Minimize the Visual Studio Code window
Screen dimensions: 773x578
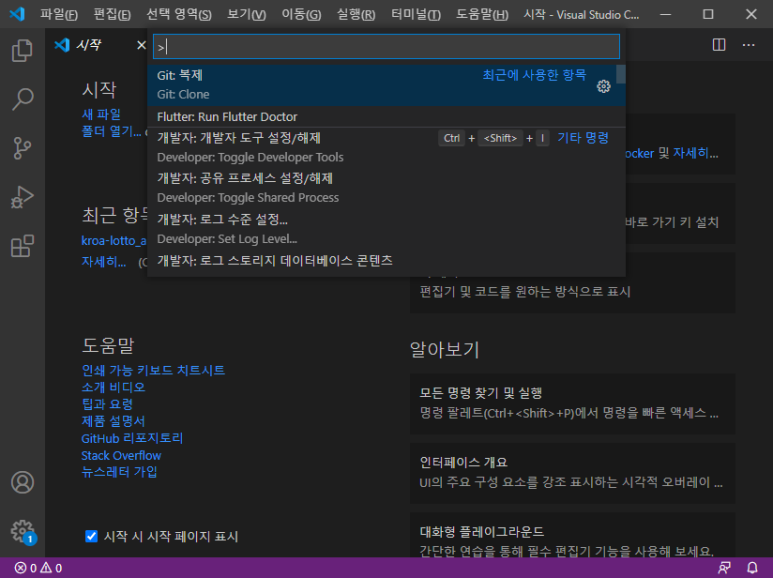tap(666, 14)
